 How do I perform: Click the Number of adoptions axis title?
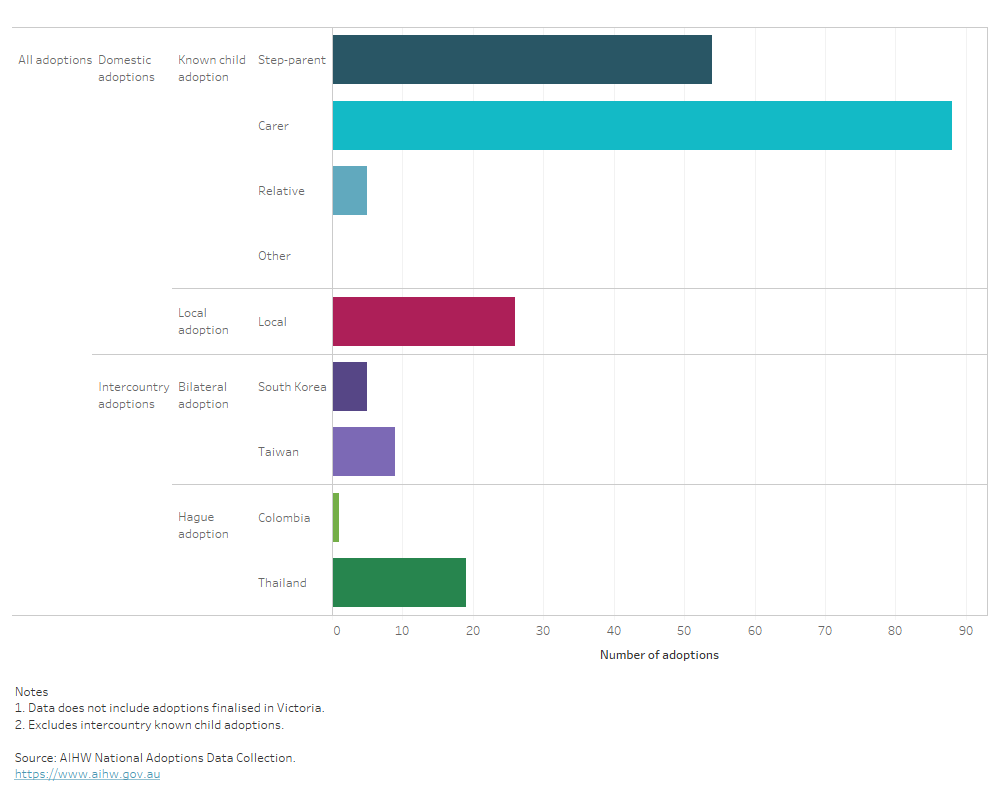coord(659,655)
